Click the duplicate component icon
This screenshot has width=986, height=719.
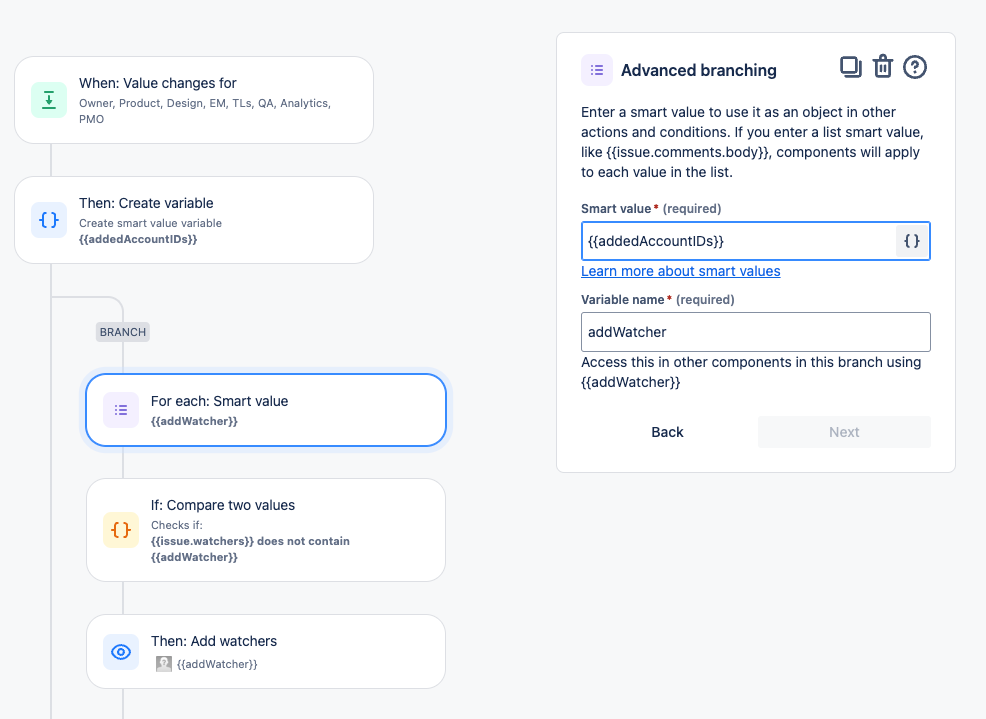(851, 67)
